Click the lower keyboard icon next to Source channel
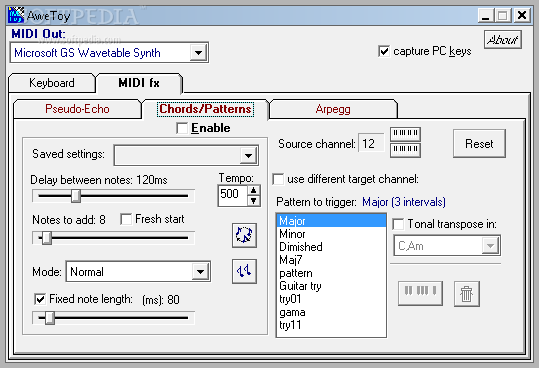 click(x=405, y=150)
